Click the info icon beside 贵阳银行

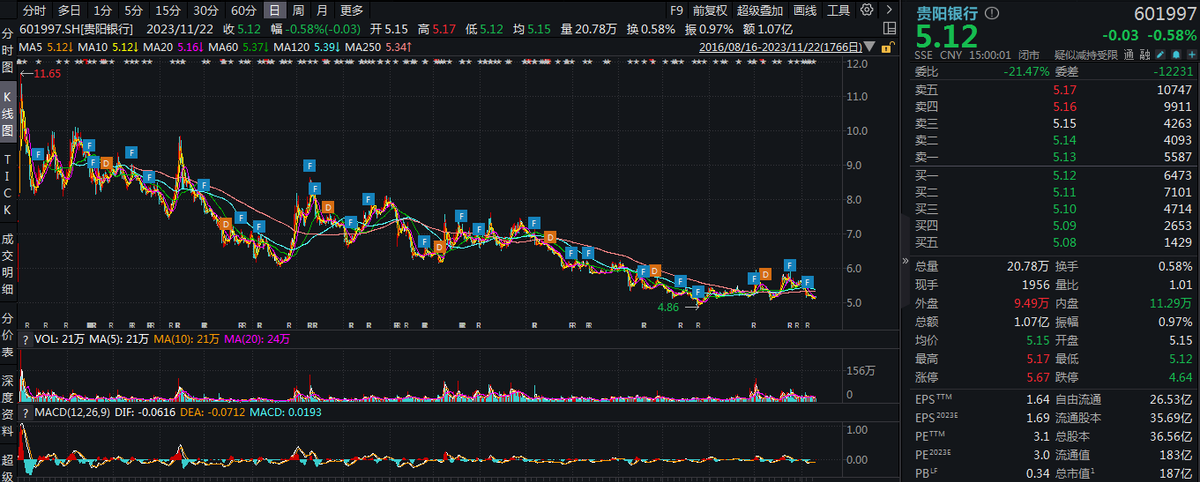pos(992,14)
